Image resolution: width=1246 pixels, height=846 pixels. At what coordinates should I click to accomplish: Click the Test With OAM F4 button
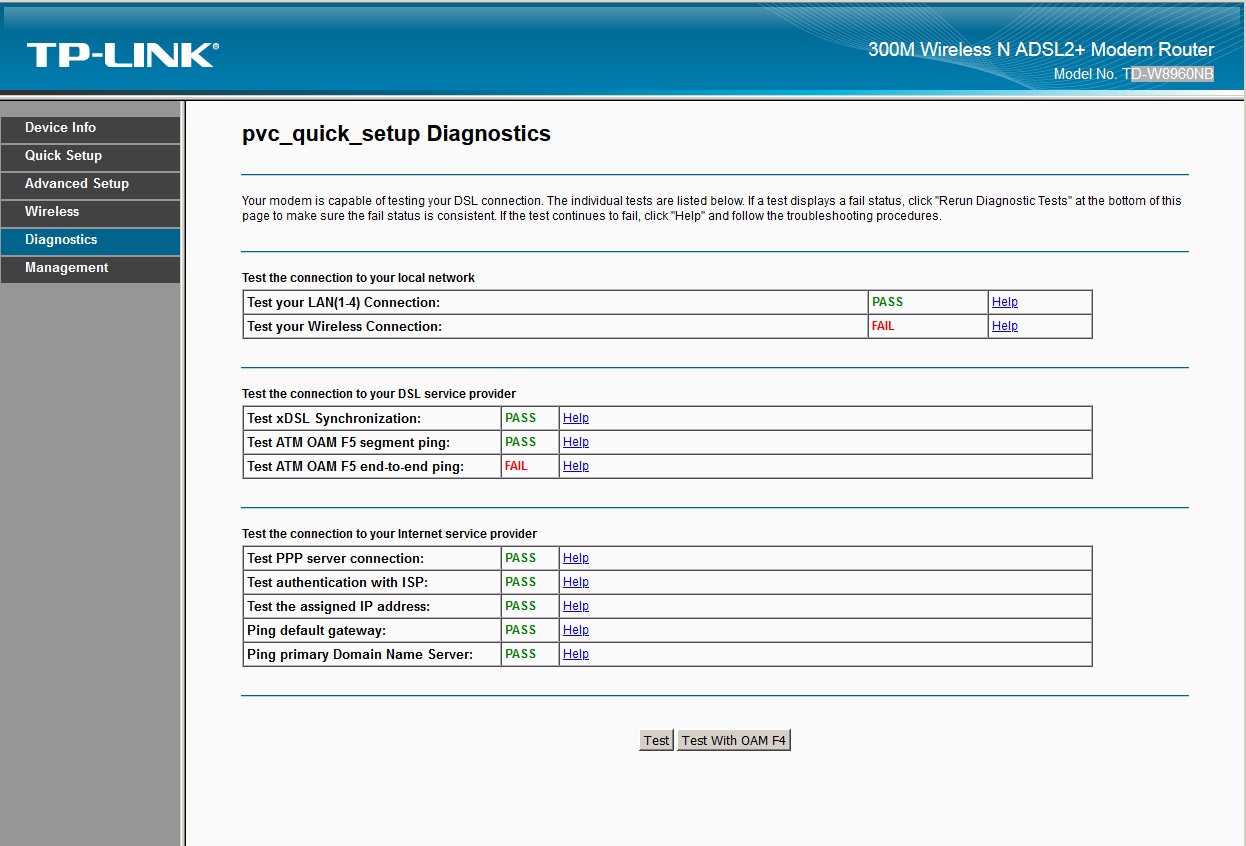[x=734, y=740]
